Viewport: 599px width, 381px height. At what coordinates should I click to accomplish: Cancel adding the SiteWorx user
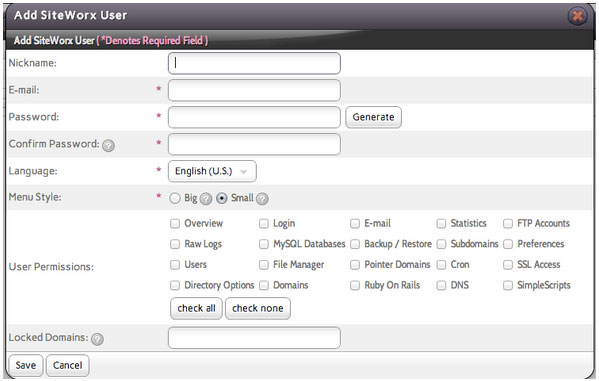68,365
